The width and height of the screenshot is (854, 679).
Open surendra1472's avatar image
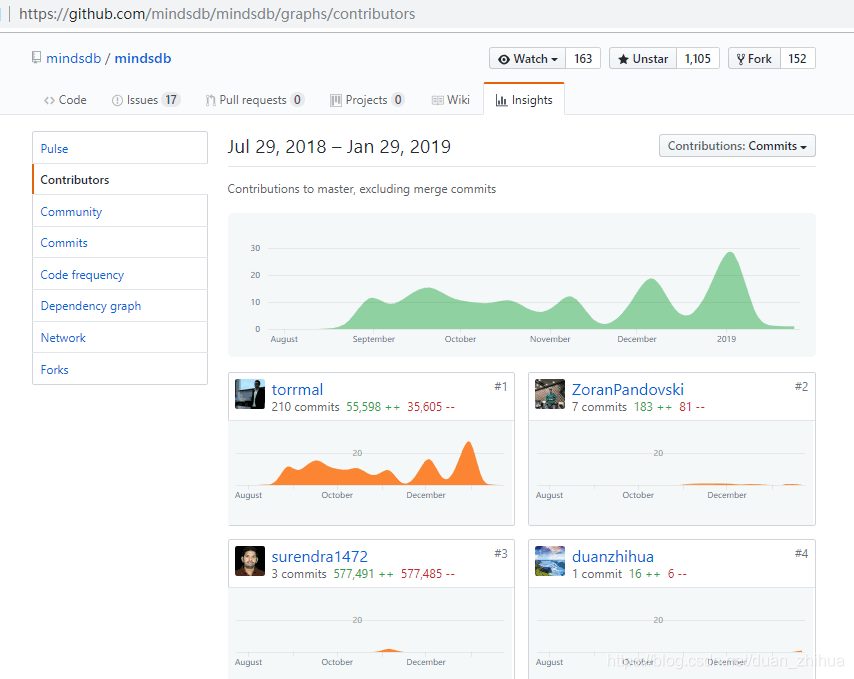(x=250, y=561)
